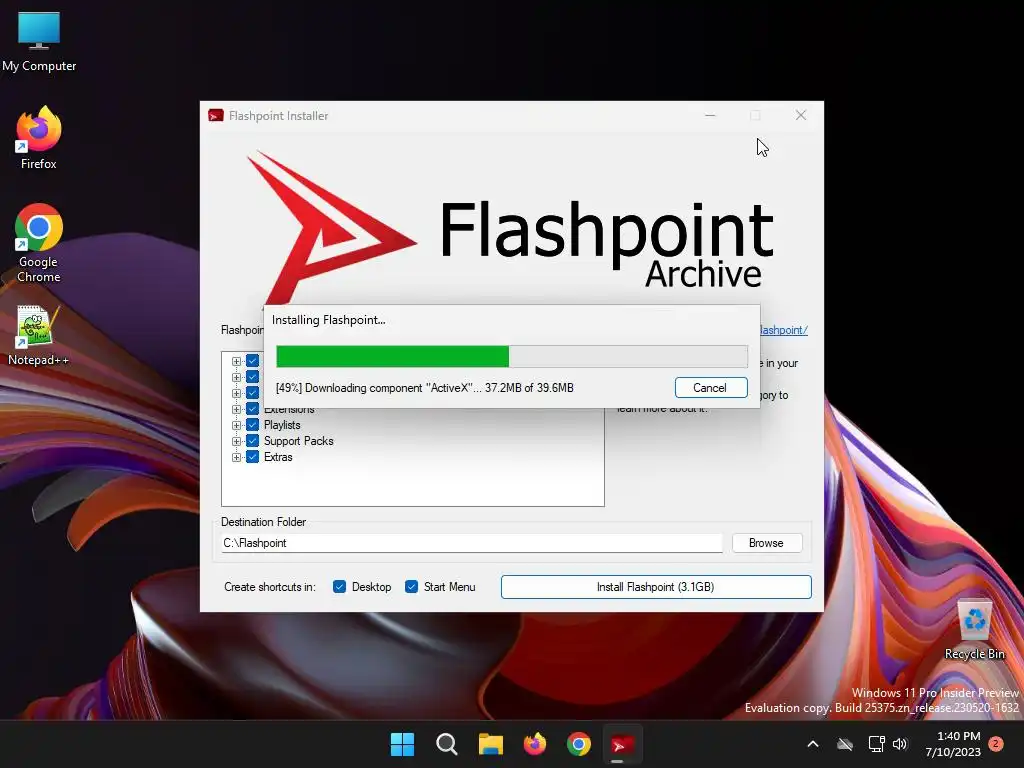Select the Support Packs tree item label

click(x=298, y=441)
